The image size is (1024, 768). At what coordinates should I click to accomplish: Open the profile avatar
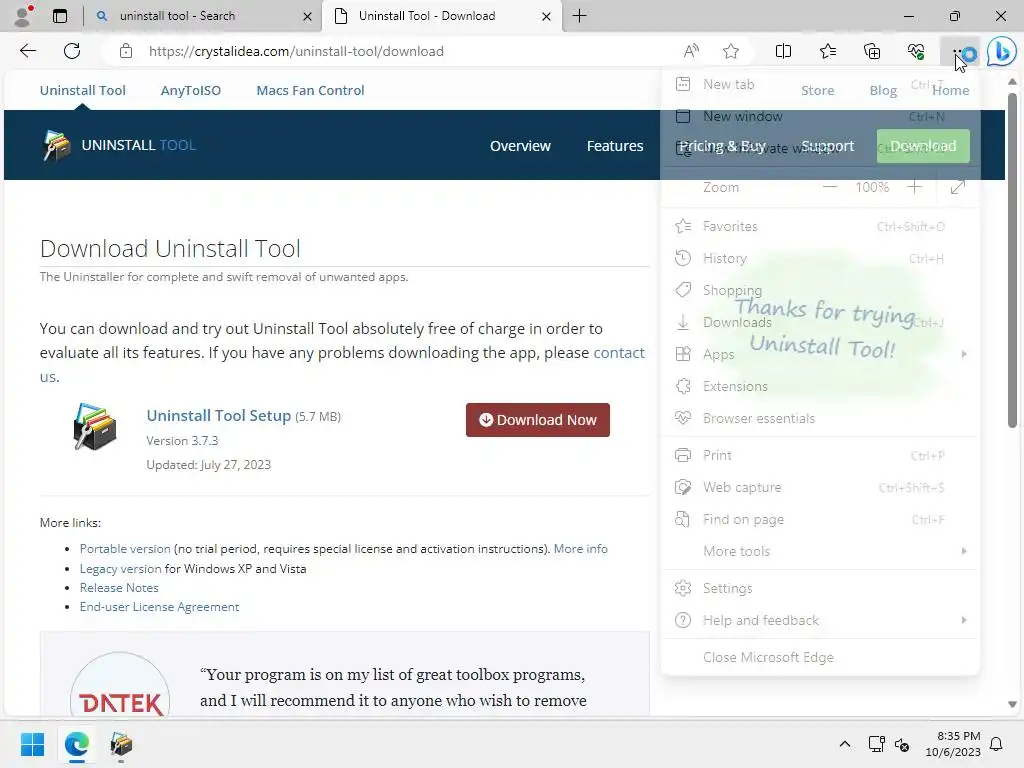[24, 16]
